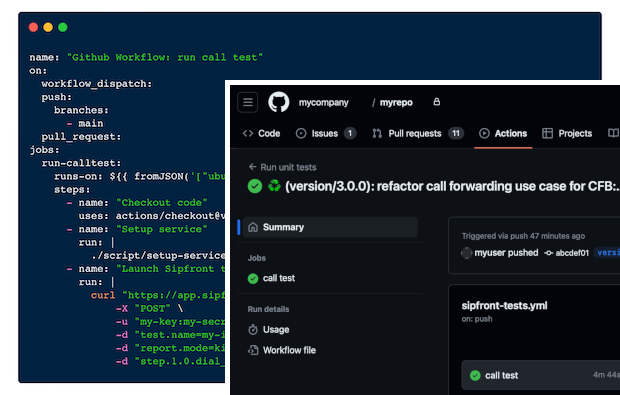Click myuser pushed text

pyautogui.click(x=506, y=253)
